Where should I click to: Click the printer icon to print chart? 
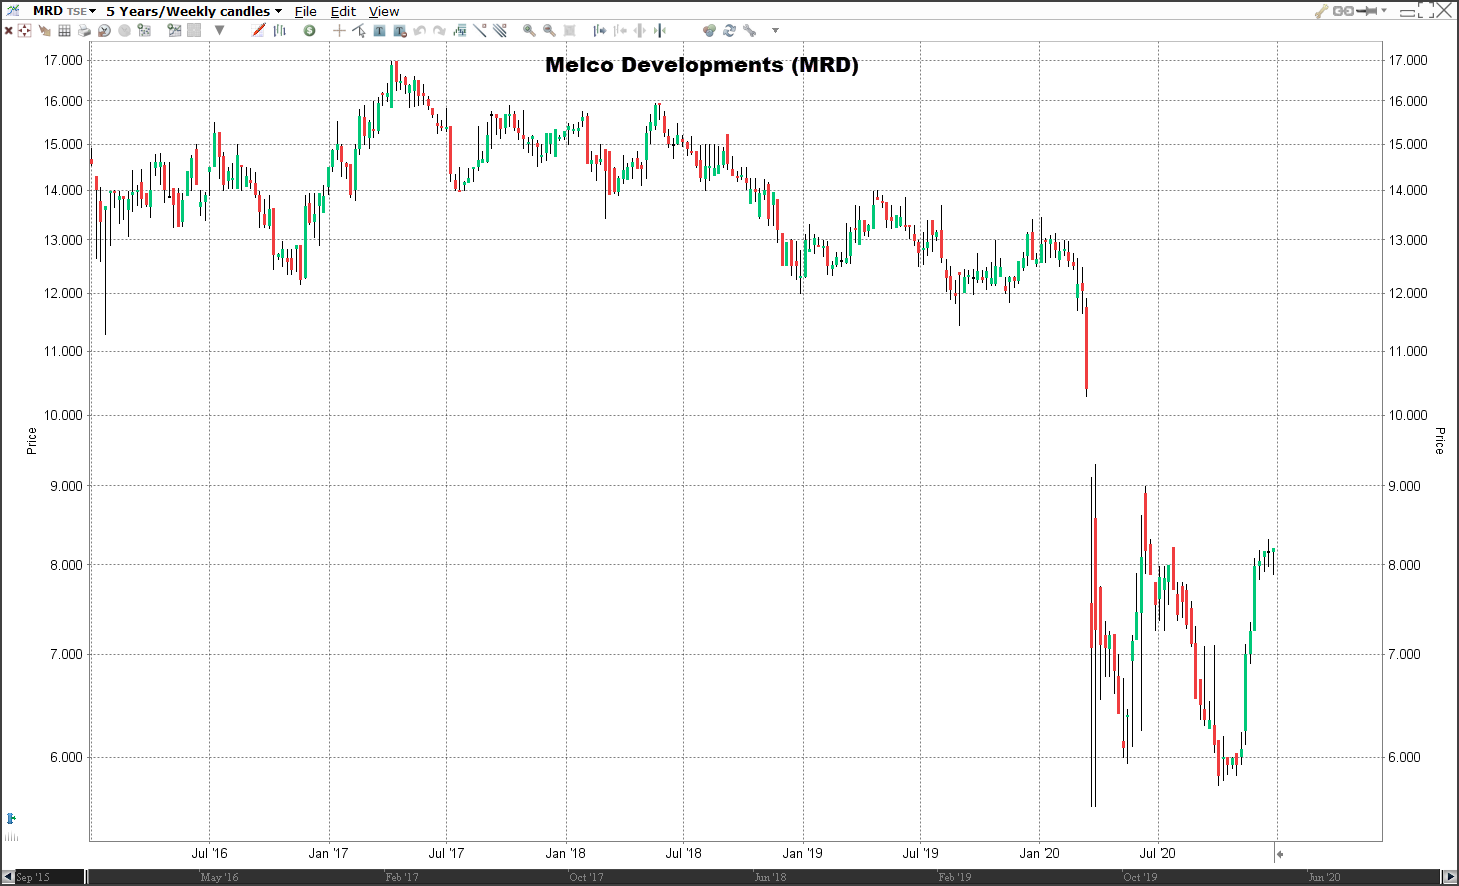click(x=83, y=30)
